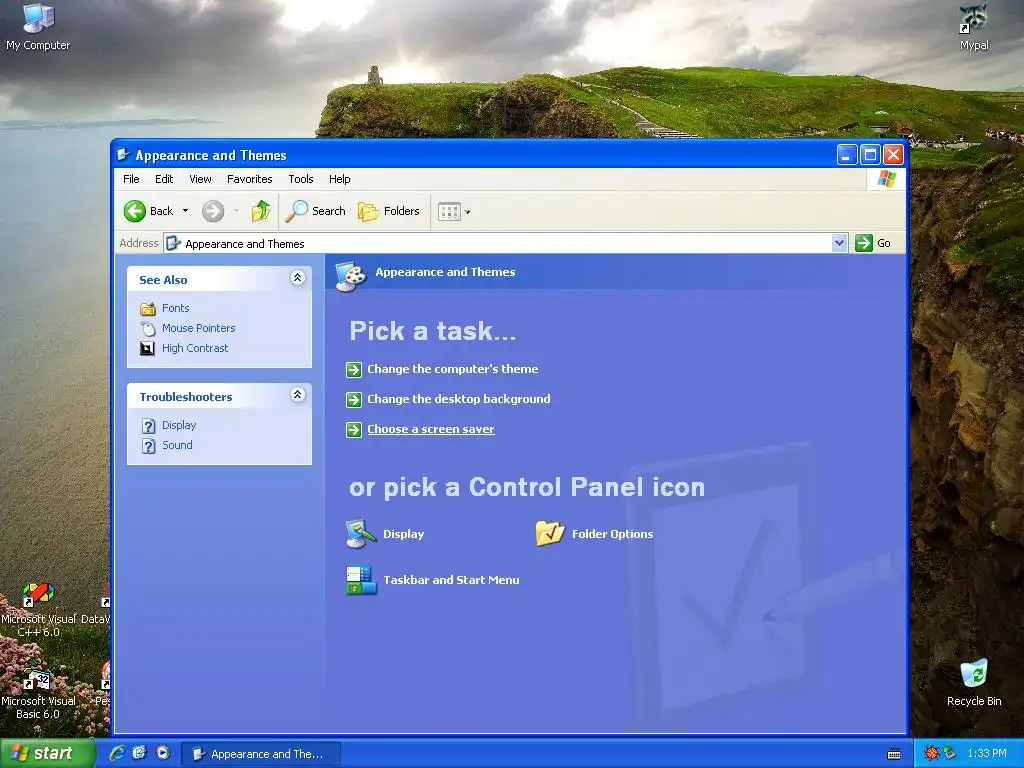
Task: Click the Go button
Action: pos(873,243)
